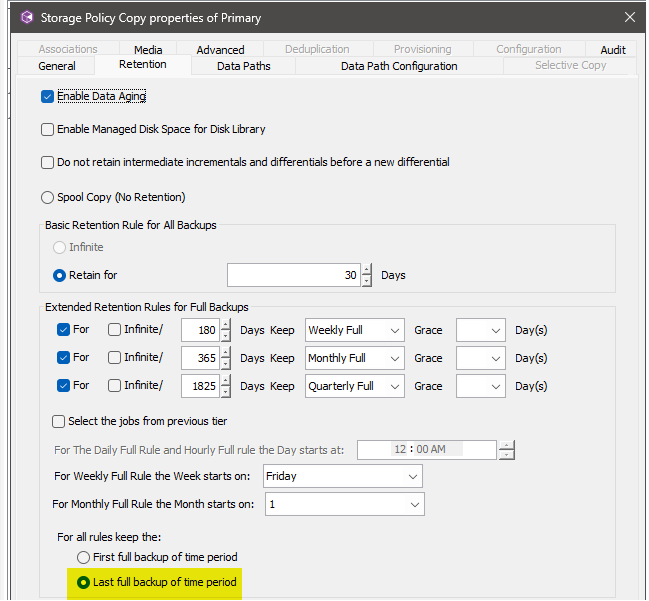Image resolution: width=649 pixels, height=601 pixels.
Task: Select Spool Copy (No Retention) option
Action: [x=47, y=197]
